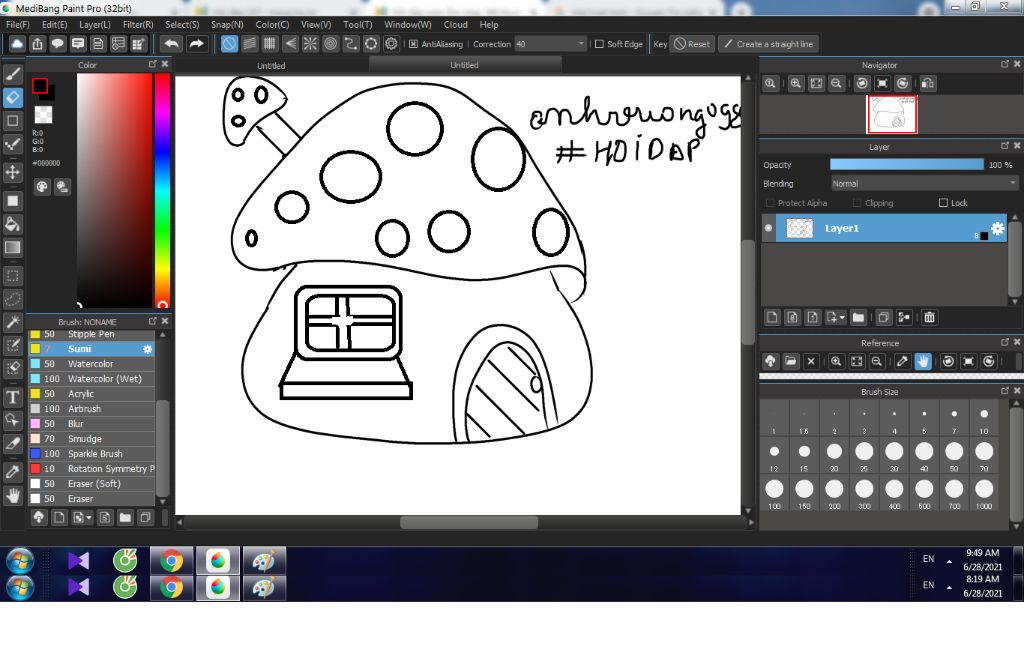Click Navigator canvas thumbnail
The width and height of the screenshot is (1024, 661).
coord(891,114)
